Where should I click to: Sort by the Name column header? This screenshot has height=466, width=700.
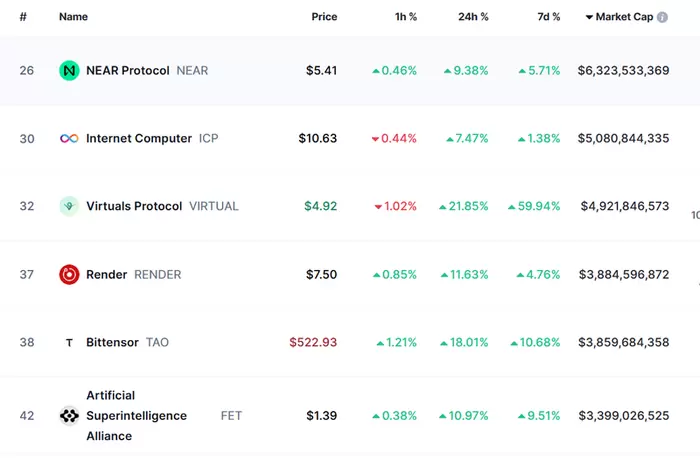73,17
